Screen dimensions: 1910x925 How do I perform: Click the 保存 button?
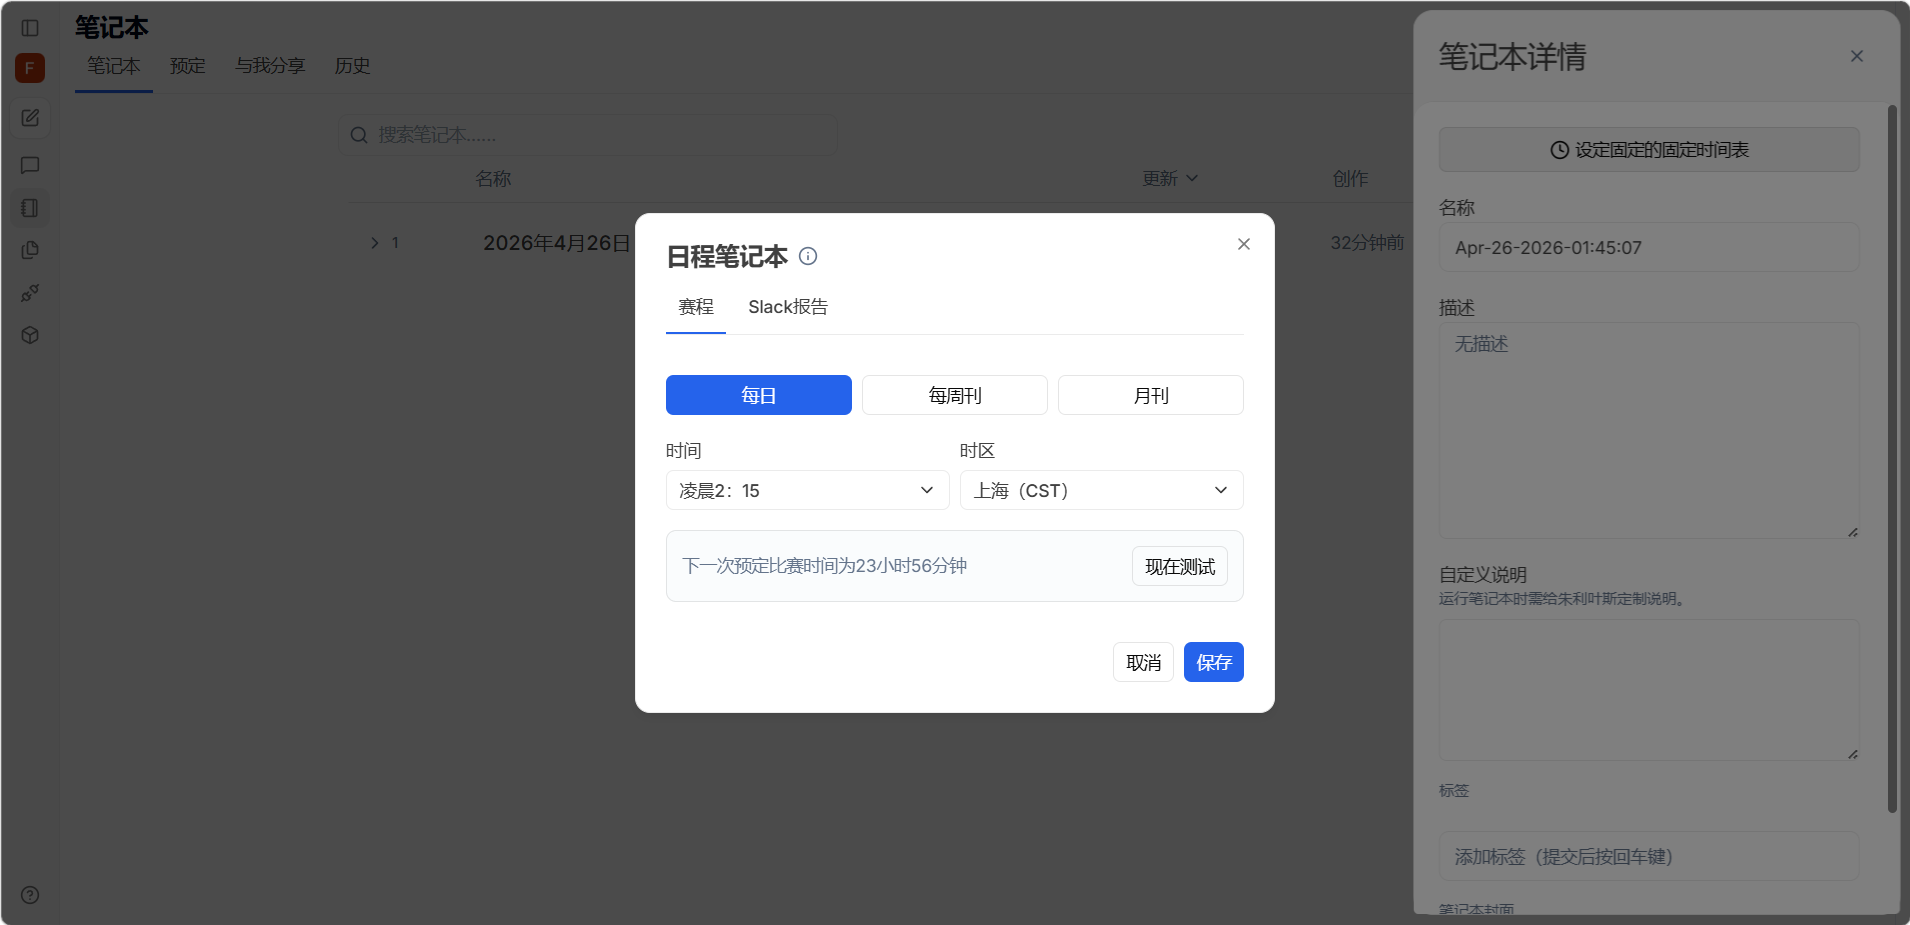[1214, 662]
